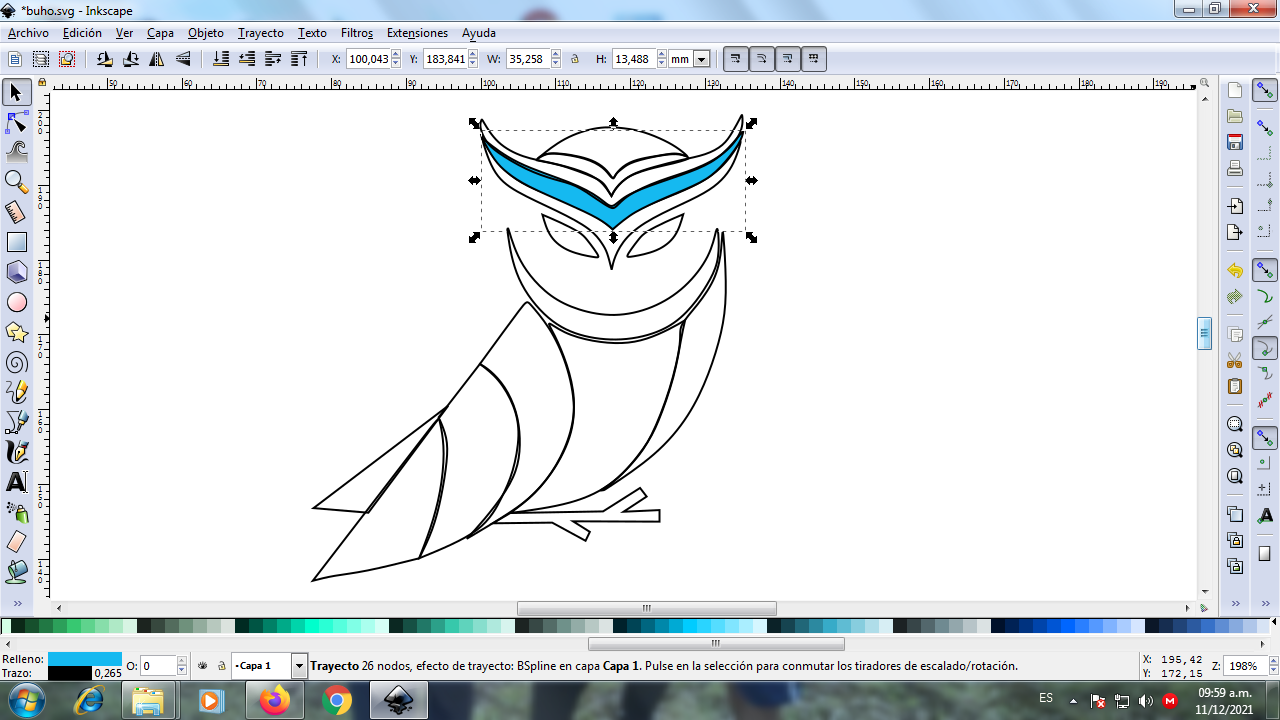Rotate selection 90° counter-clockwise
This screenshot has width=1280, height=720.
coord(105,59)
